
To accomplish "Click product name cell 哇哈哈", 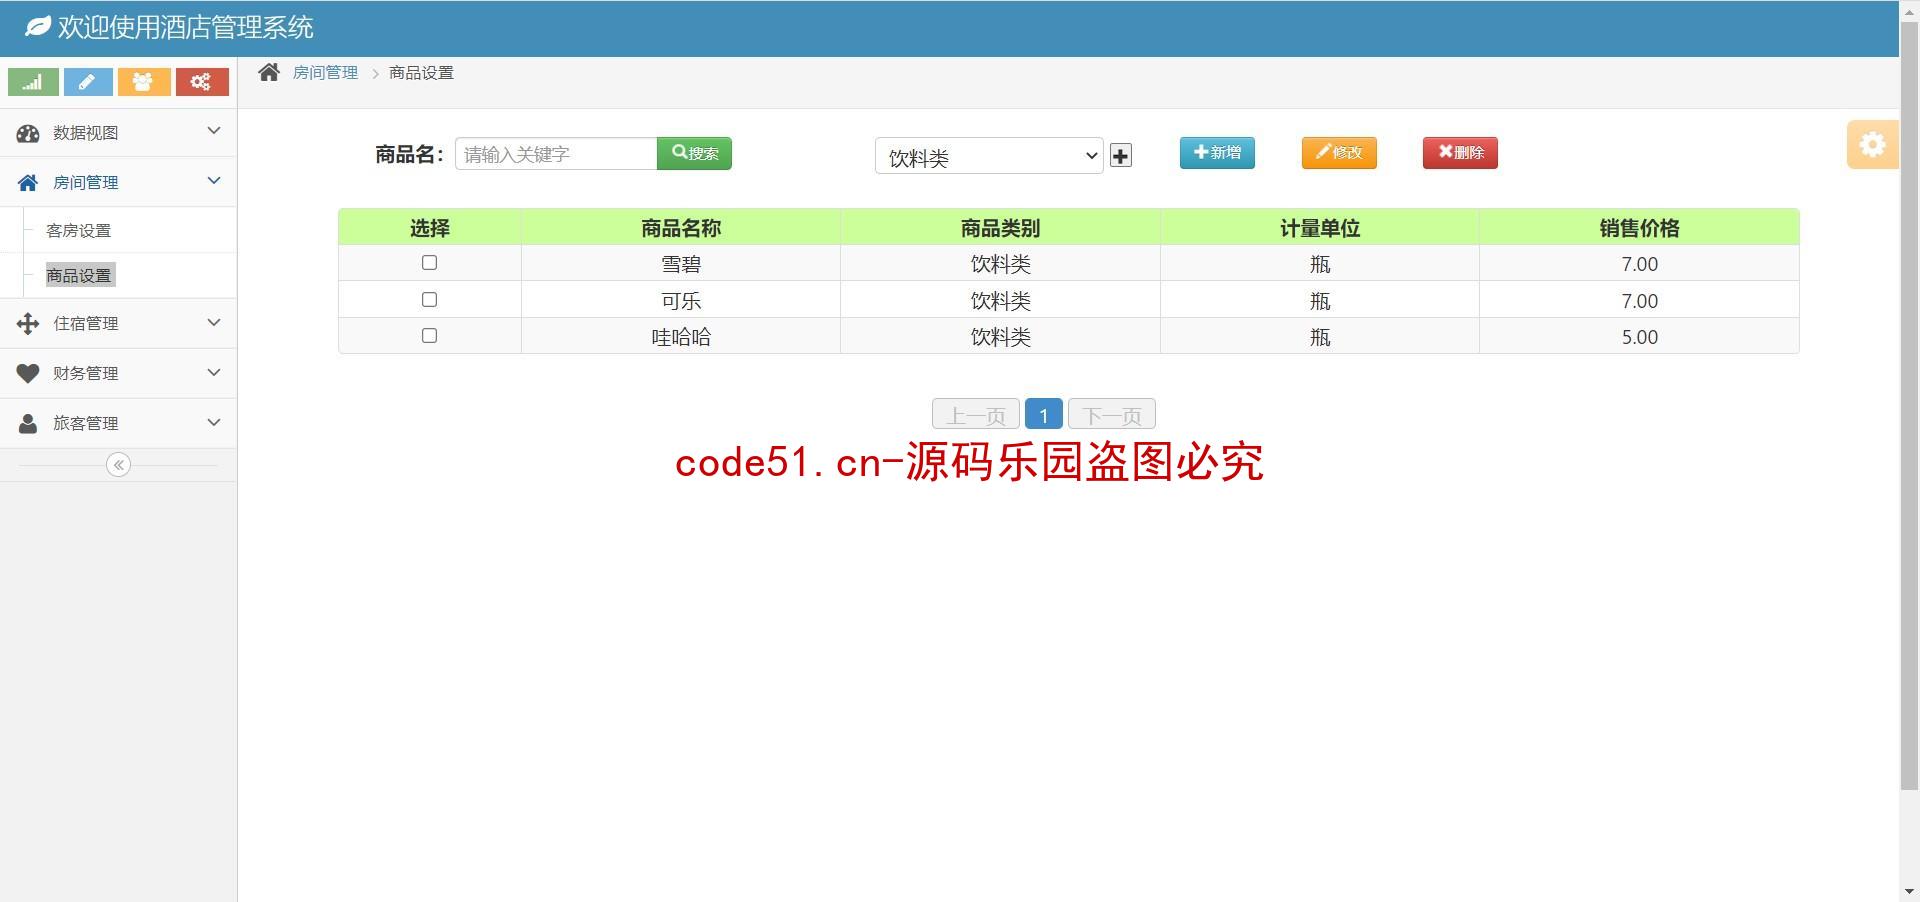I will [x=681, y=337].
